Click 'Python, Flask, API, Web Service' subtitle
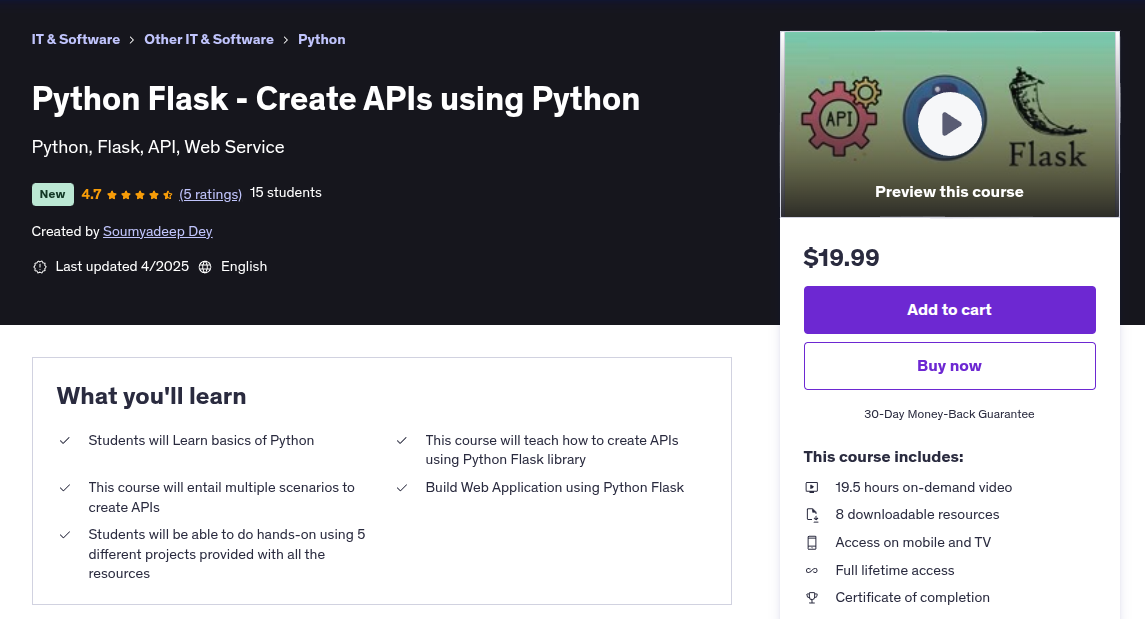Image resolution: width=1145 pixels, height=619 pixels. pyautogui.click(x=158, y=147)
